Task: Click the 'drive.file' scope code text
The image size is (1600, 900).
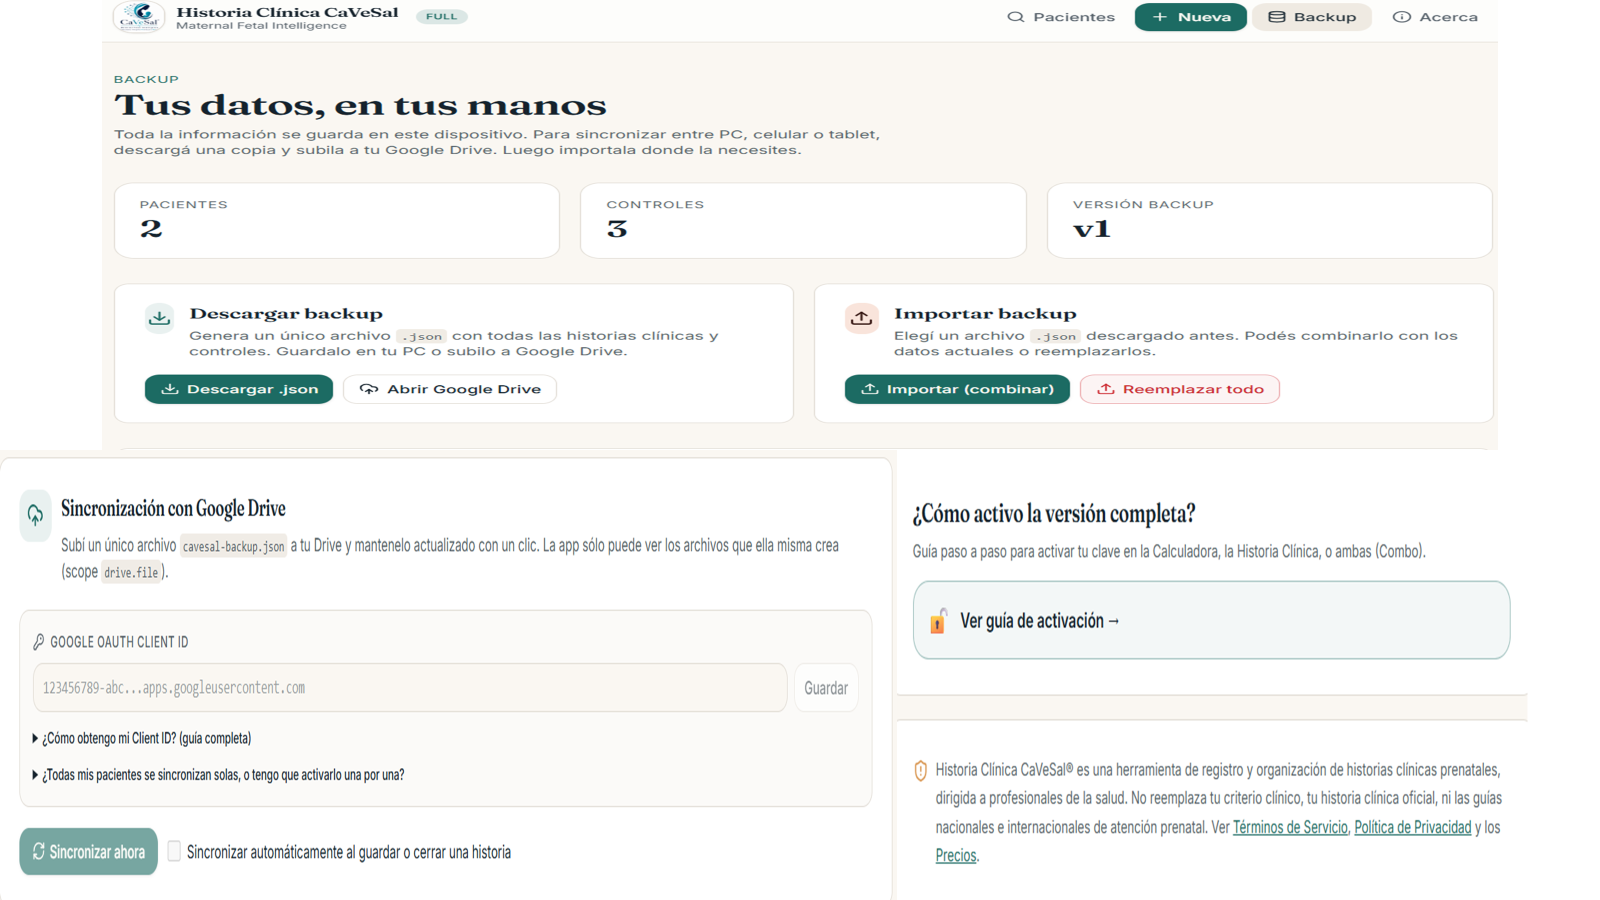Action: point(131,573)
